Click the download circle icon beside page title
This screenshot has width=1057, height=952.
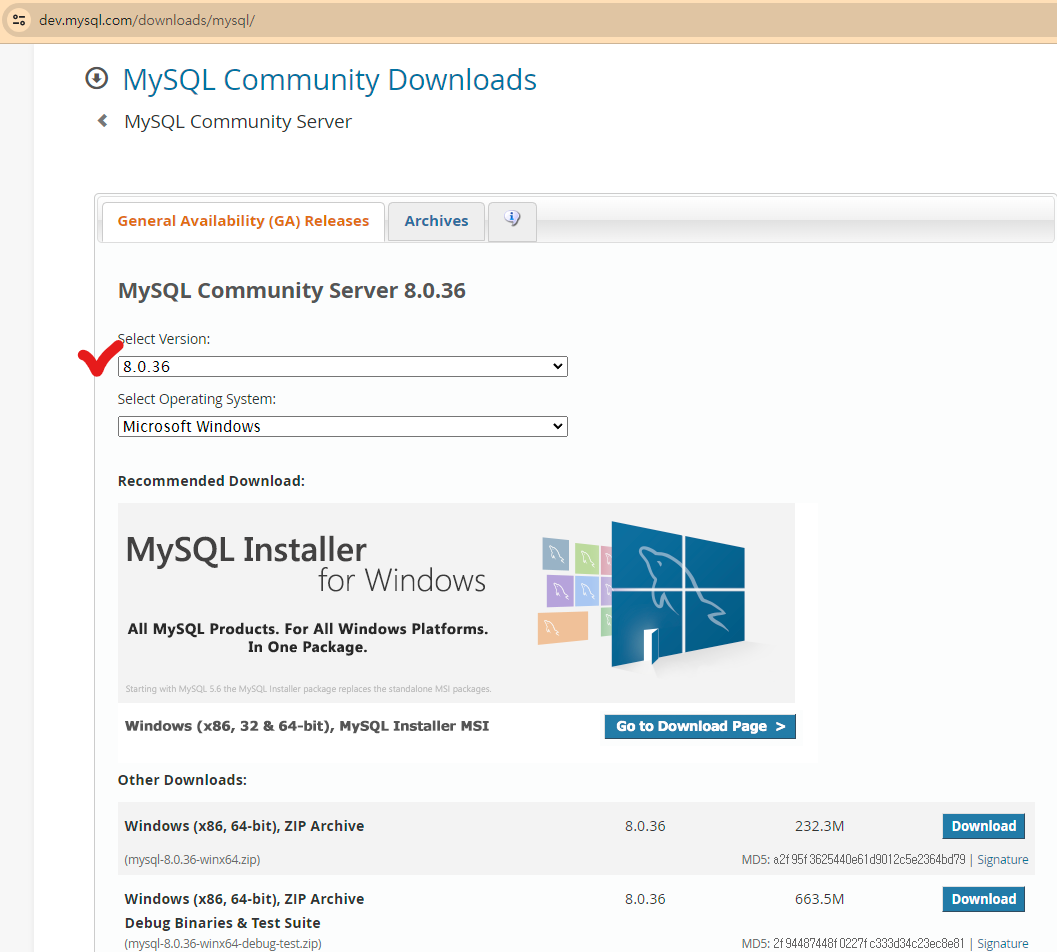click(96, 78)
